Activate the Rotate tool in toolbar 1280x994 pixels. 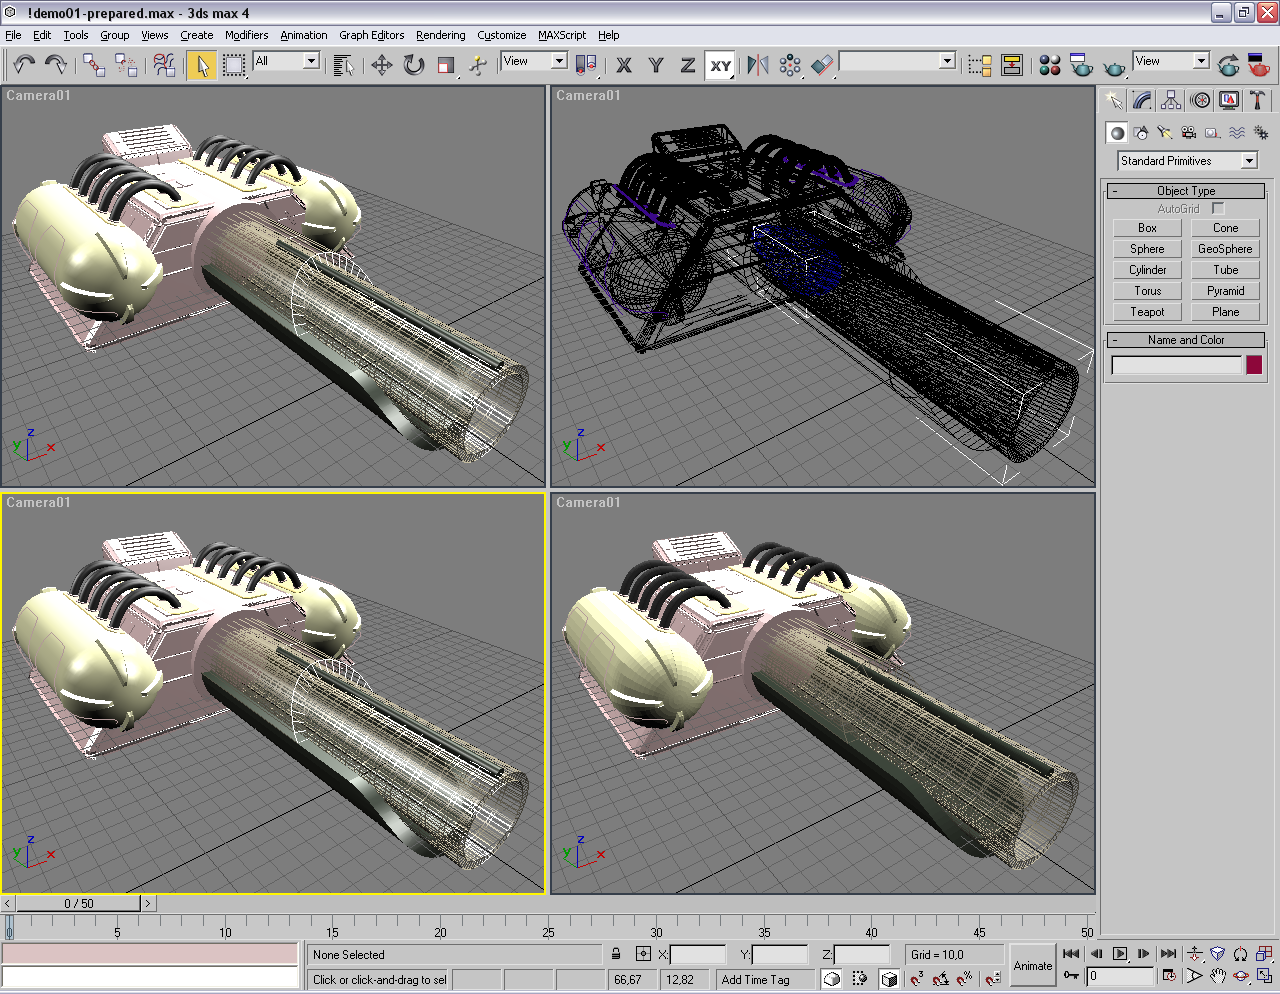413,65
